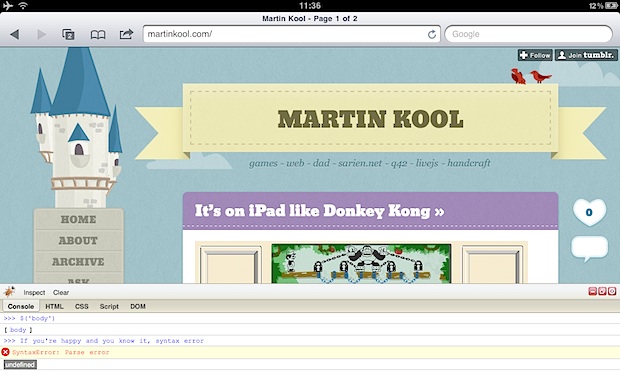Click 'SyntaxError: Parse error' message
The width and height of the screenshot is (620, 376).
point(60,352)
